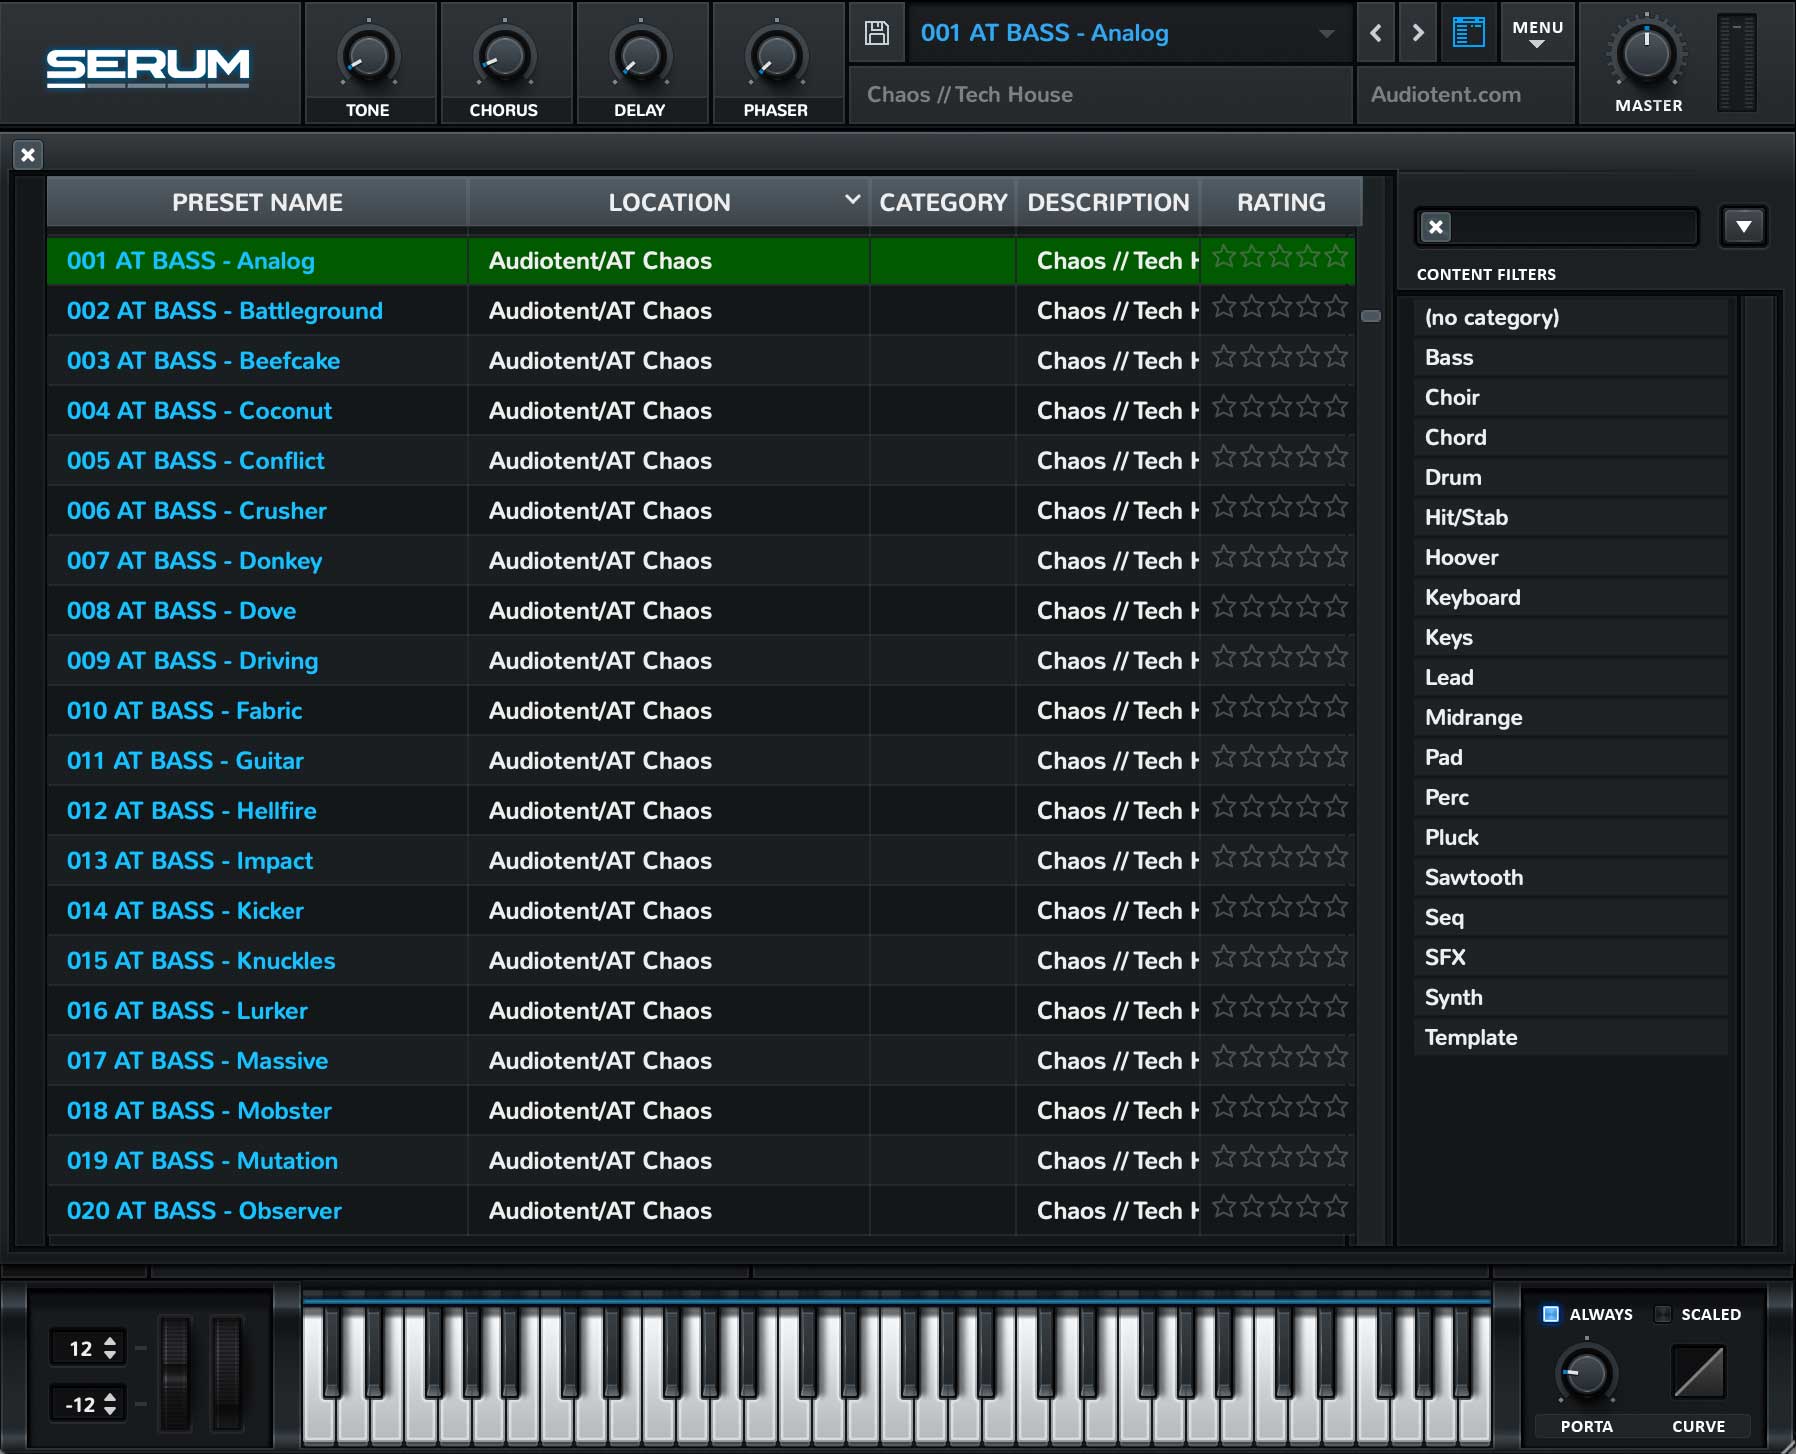Go to the next preset arrow

1418,33
